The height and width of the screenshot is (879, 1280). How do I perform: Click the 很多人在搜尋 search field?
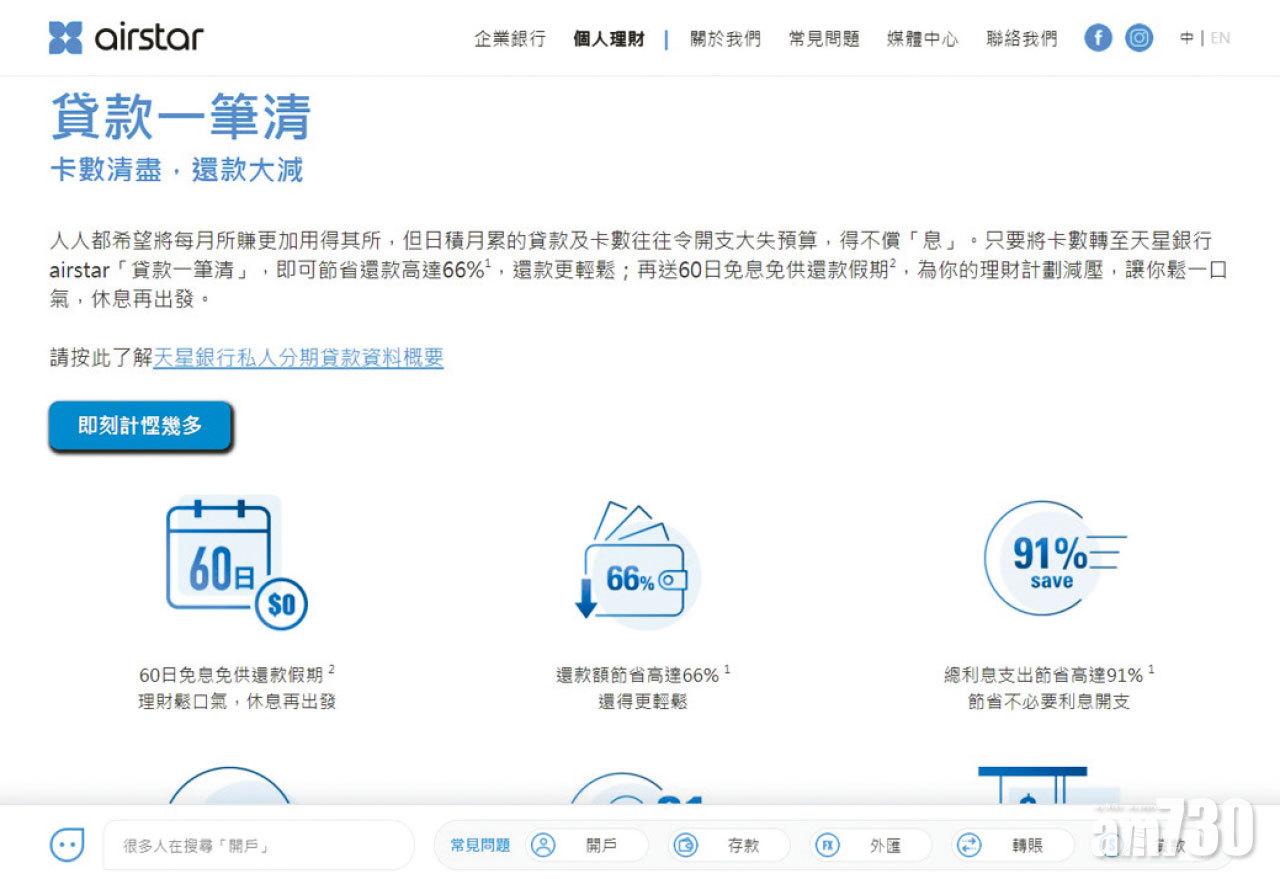click(258, 845)
